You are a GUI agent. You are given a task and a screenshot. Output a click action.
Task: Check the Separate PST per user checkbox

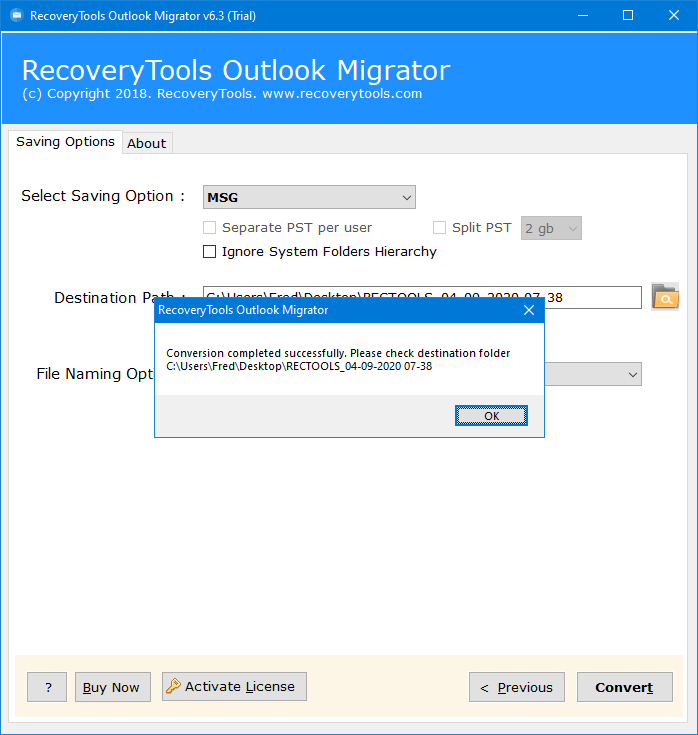tap(210, 228)
